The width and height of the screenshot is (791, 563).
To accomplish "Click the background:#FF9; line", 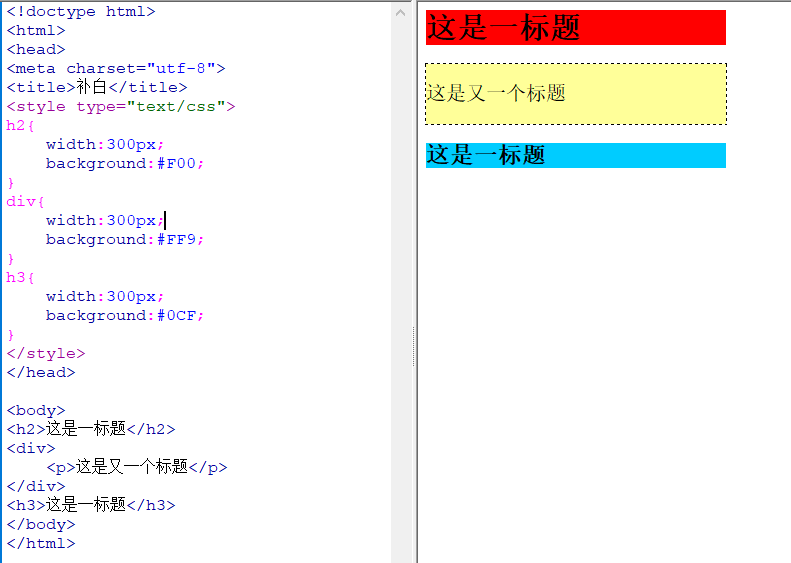I will [x=125, y=240].
